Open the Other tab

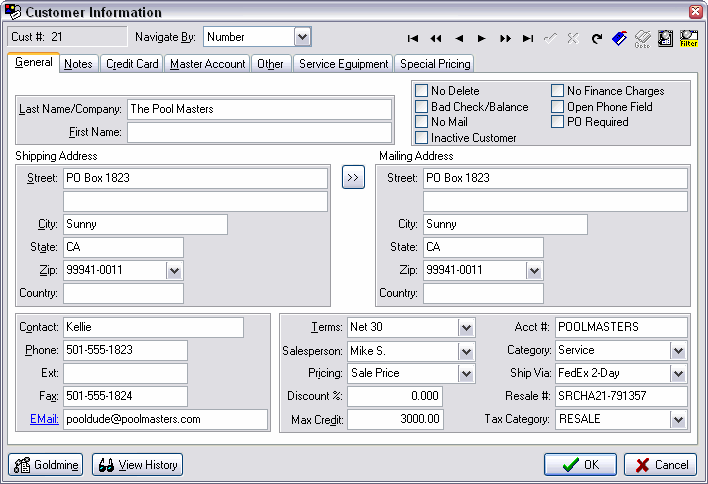pyautogui.click(x=270, y=64)
